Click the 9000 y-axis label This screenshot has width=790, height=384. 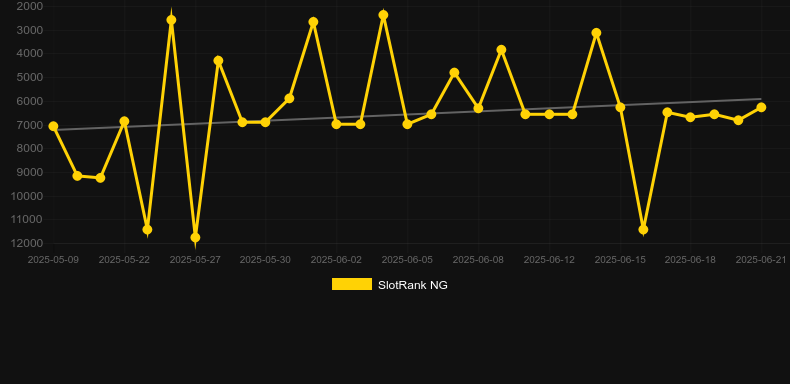[30, 172]
